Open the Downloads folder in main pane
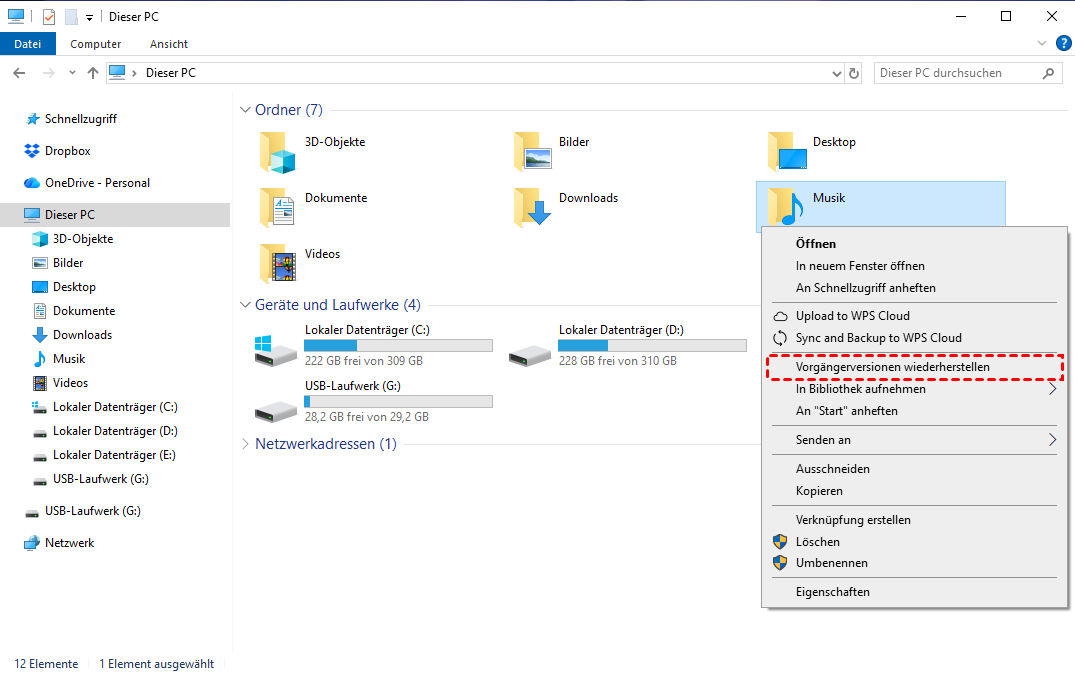The image size is (1075, 676). (x=533, y=207)
